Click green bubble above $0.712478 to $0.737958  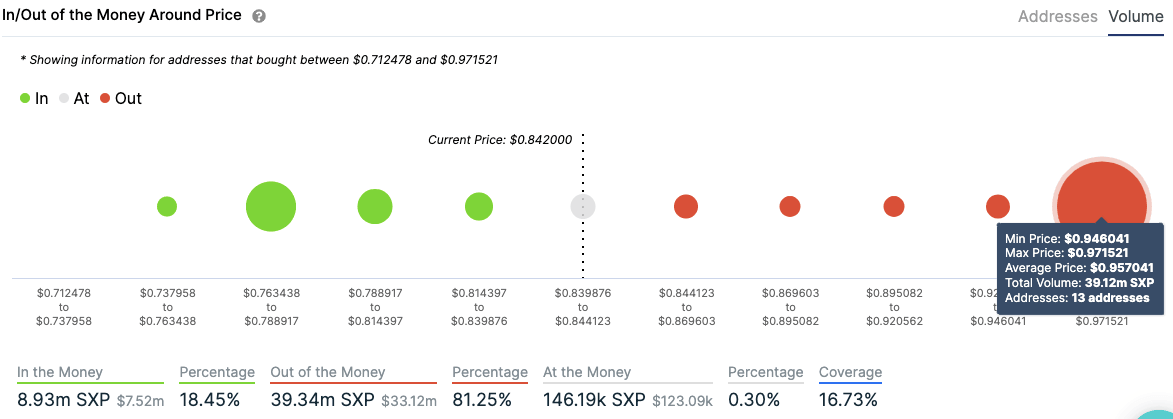coord(167,207)
